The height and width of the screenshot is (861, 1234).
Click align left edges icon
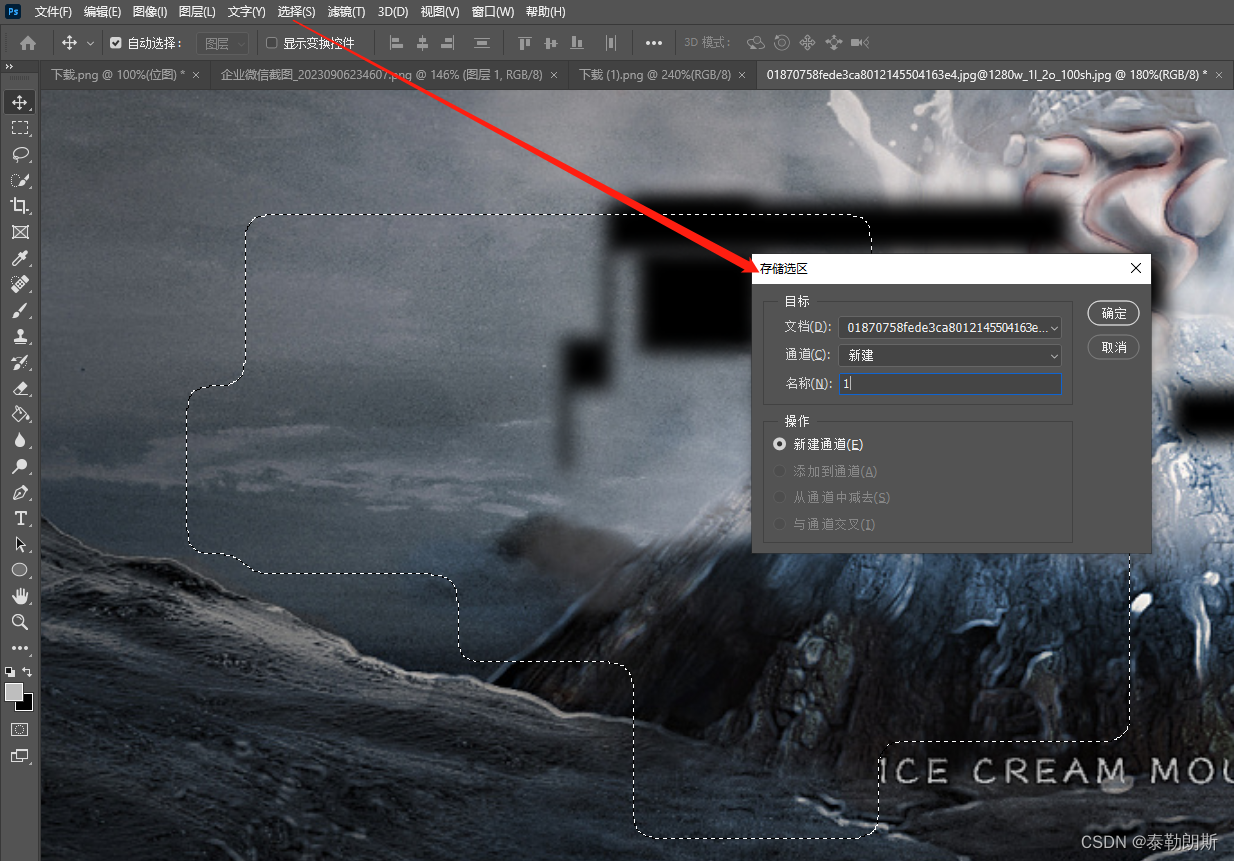[x=396, y=43]
